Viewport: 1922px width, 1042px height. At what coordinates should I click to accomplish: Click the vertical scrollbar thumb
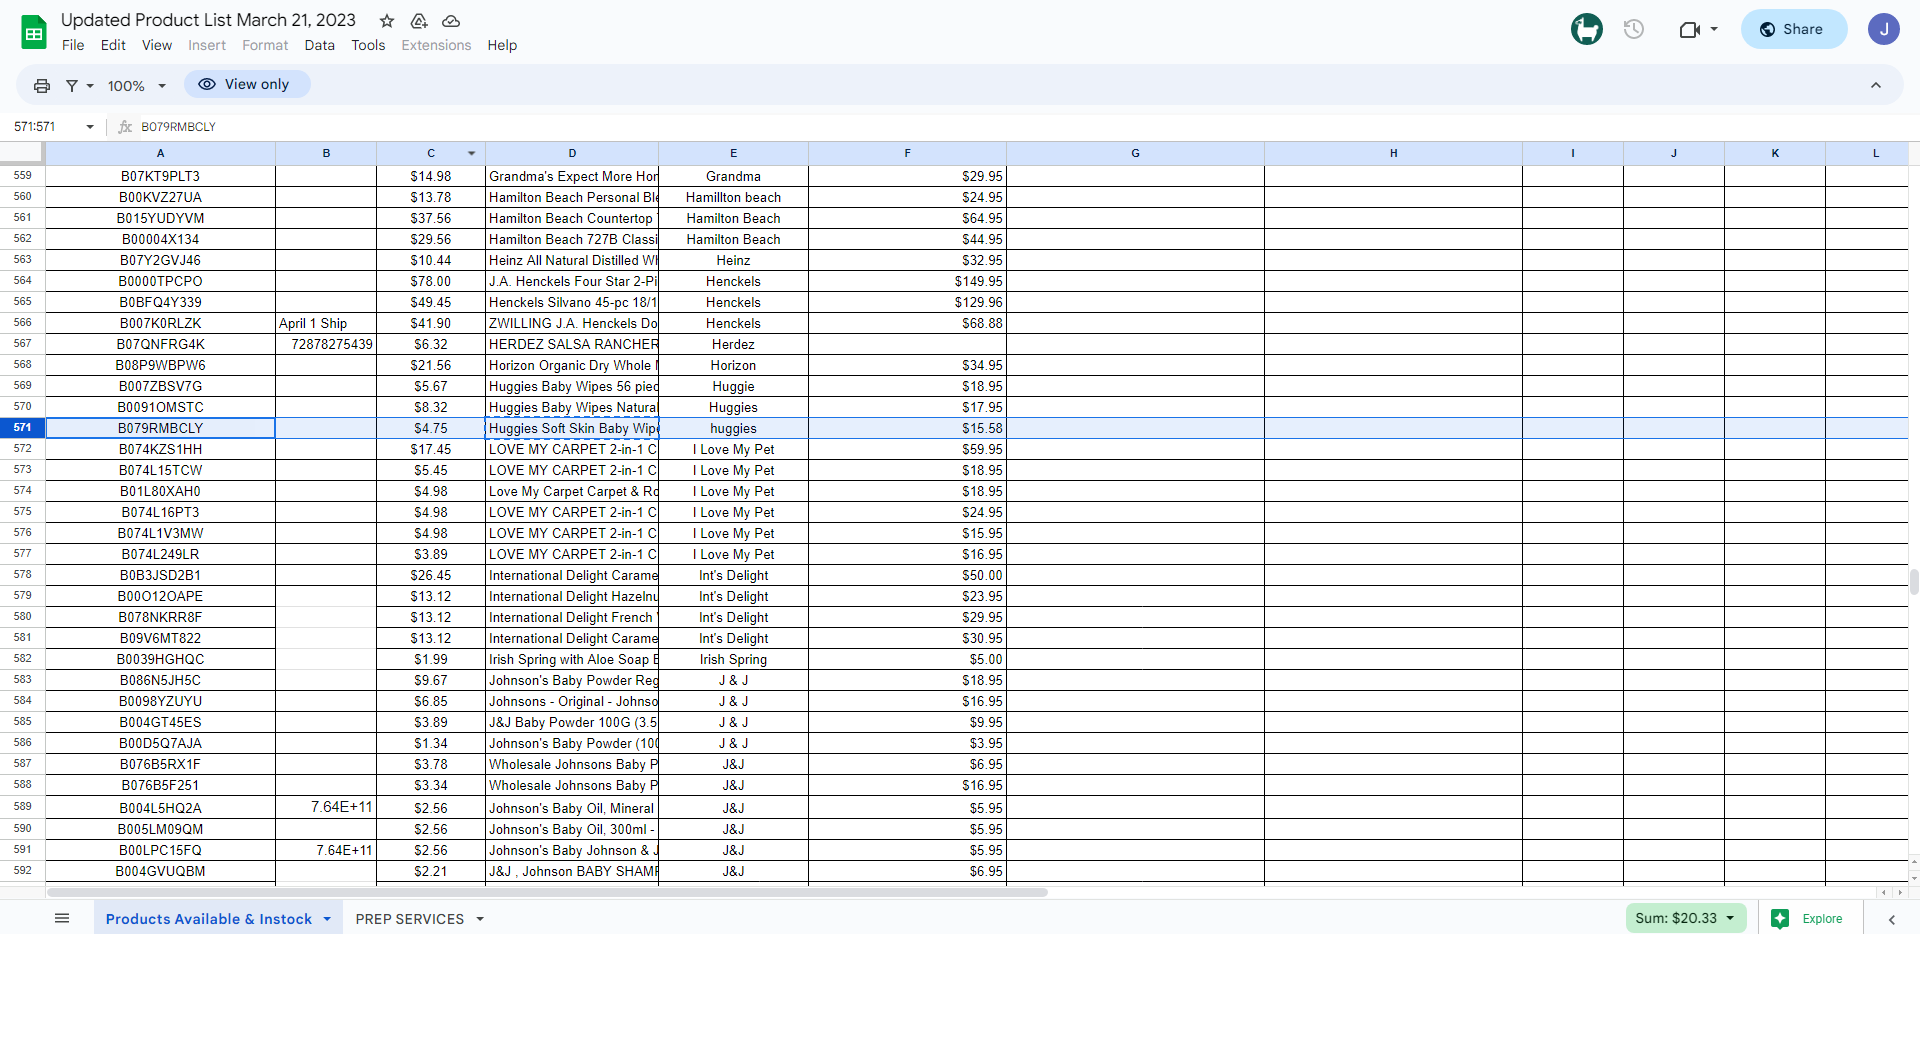coord(1914,582)
